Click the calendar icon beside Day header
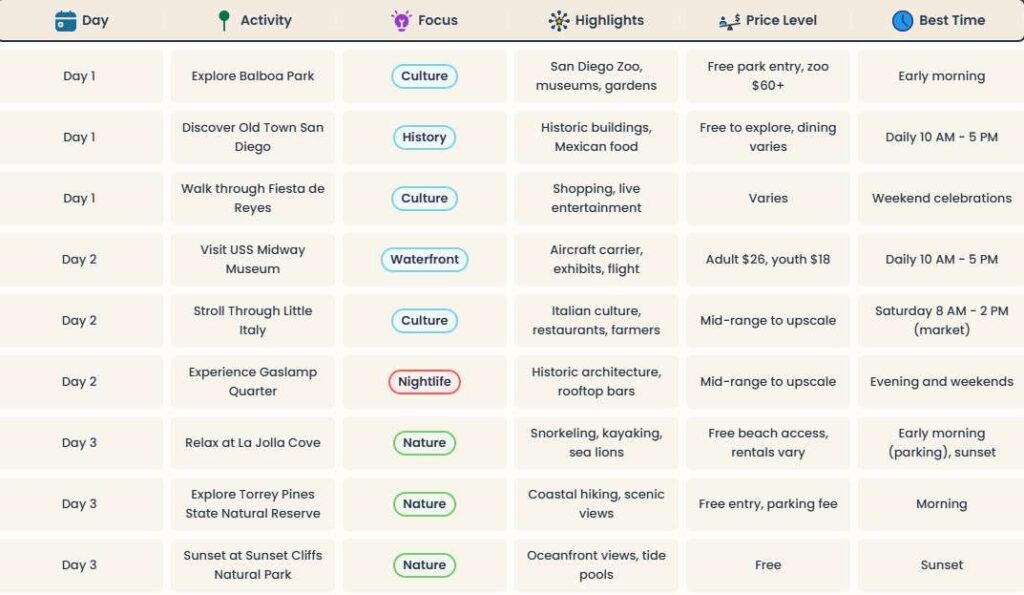Image resolution: width=1024 pixels, height=595 pixels. click(66, 21)
